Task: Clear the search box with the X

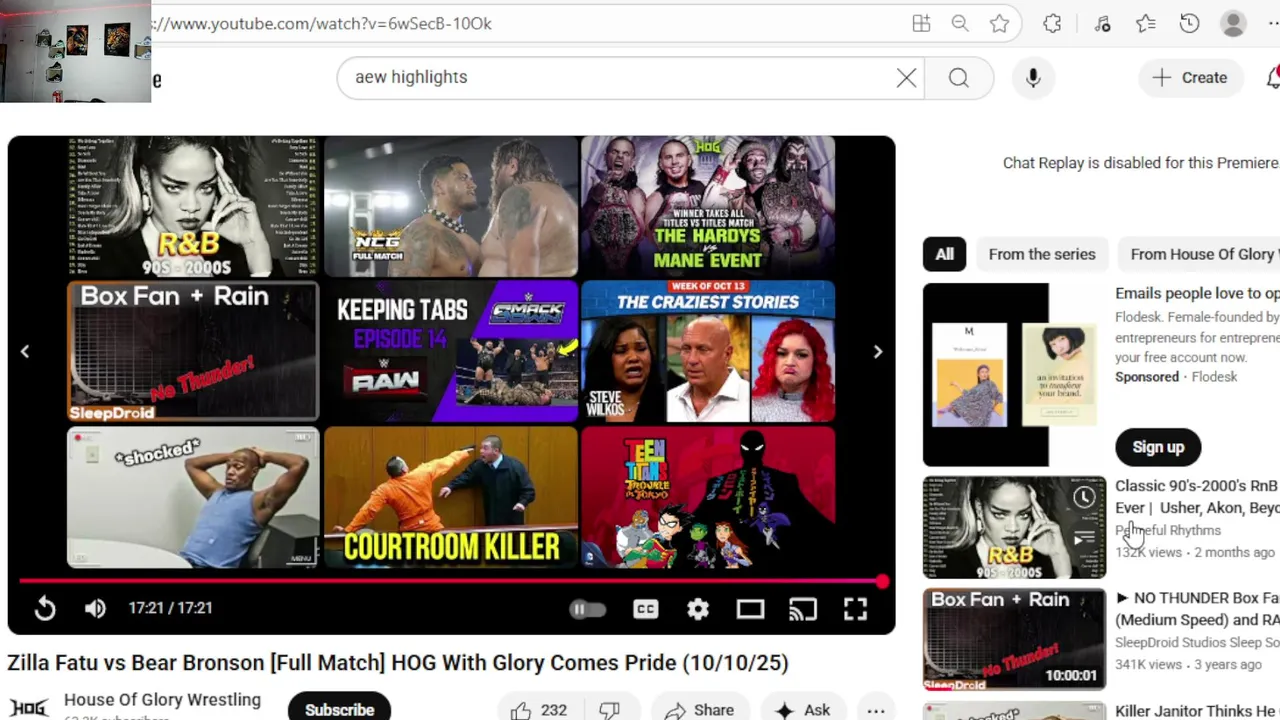Action: [906, 78]
